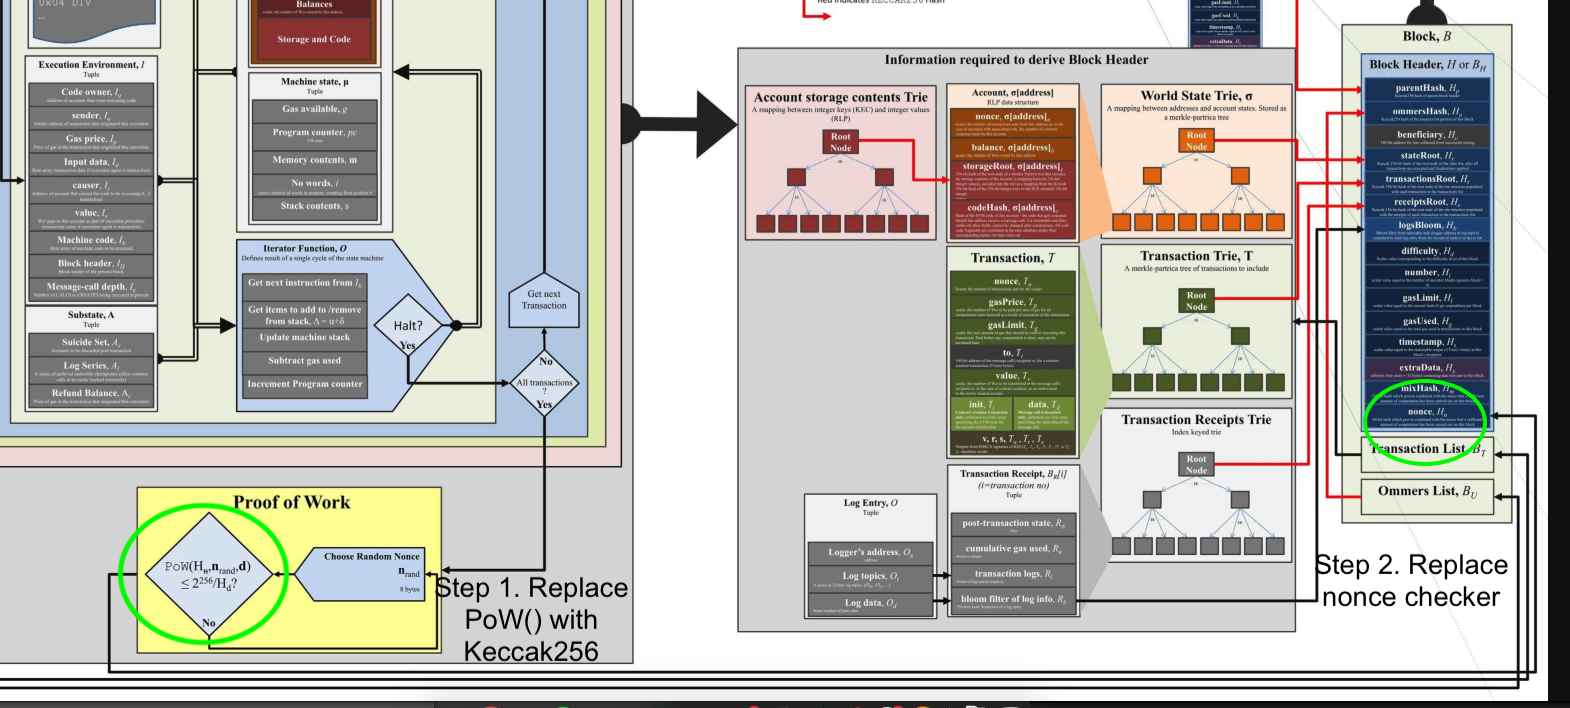The image size is (1570, 708).
Task: Select 'extraData' in Block Header
Action: (x=1427, y=370)
